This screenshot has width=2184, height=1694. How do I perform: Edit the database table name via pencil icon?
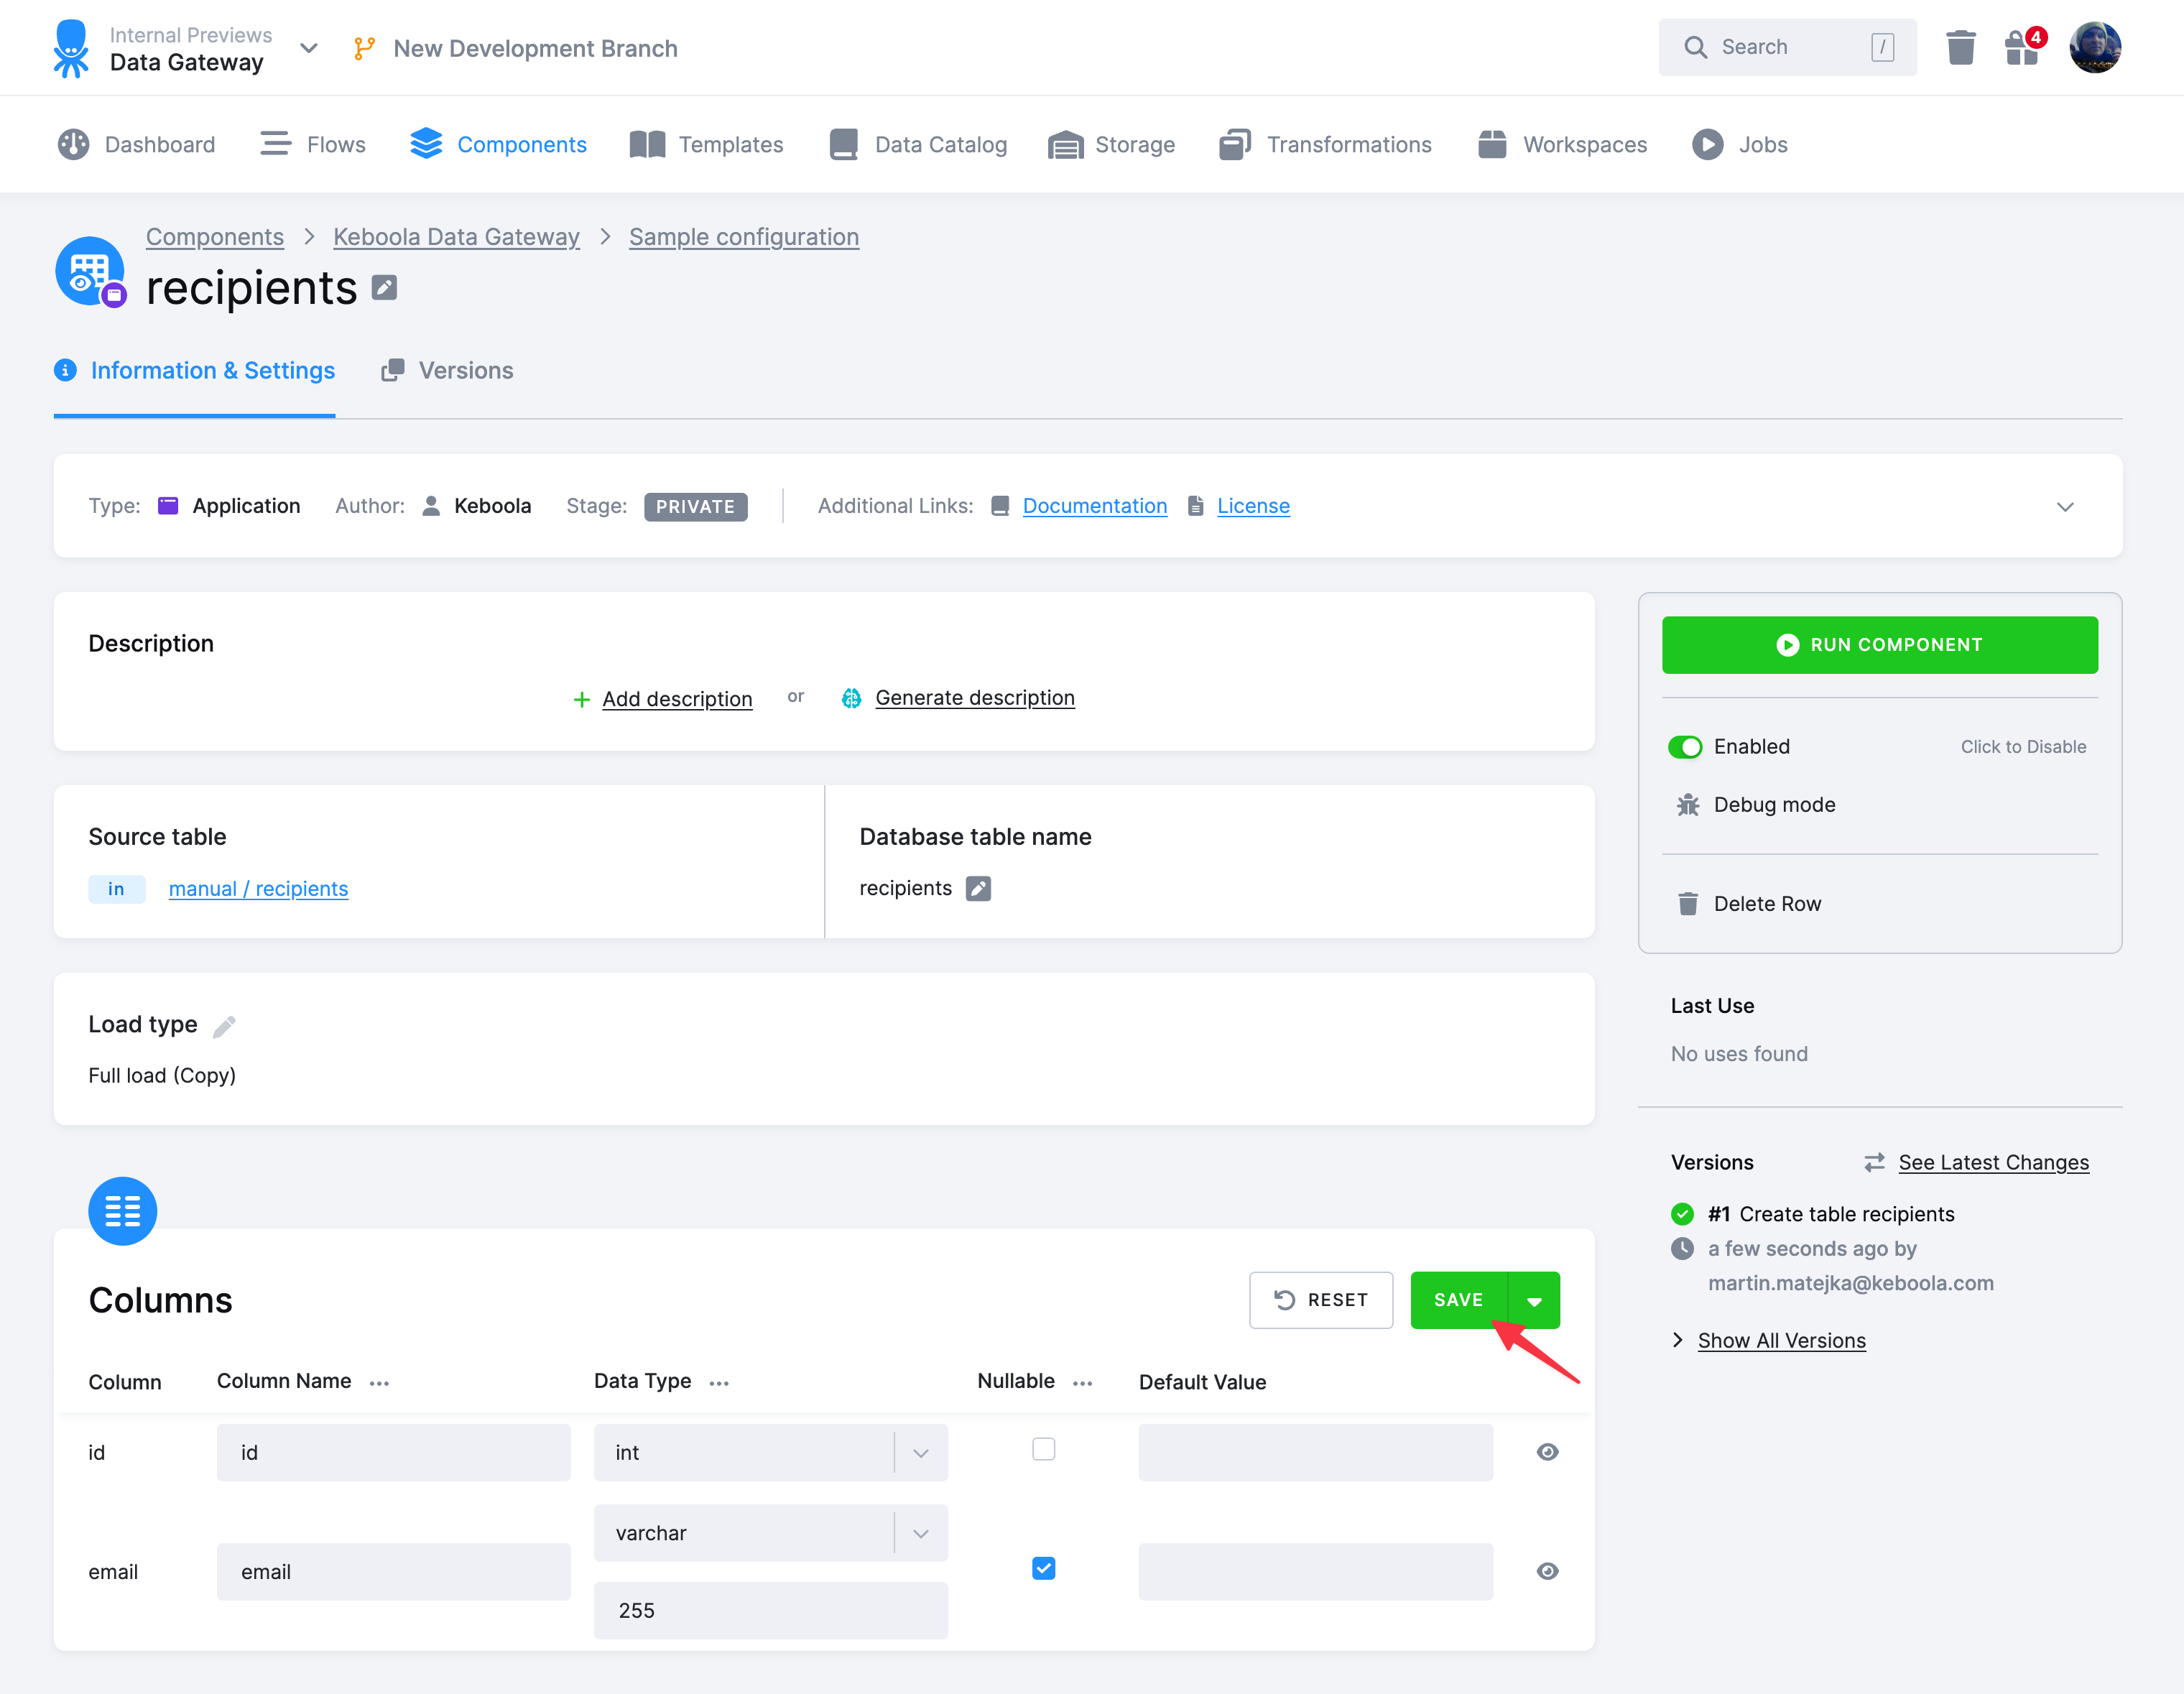pos(978,888)
